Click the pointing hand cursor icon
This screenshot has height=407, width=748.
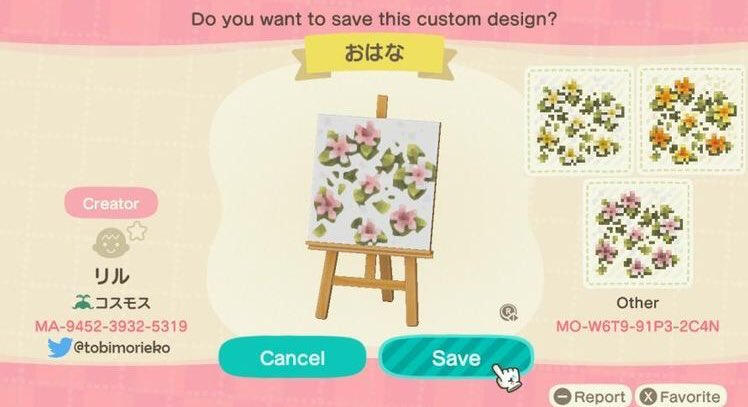(507, 378)
